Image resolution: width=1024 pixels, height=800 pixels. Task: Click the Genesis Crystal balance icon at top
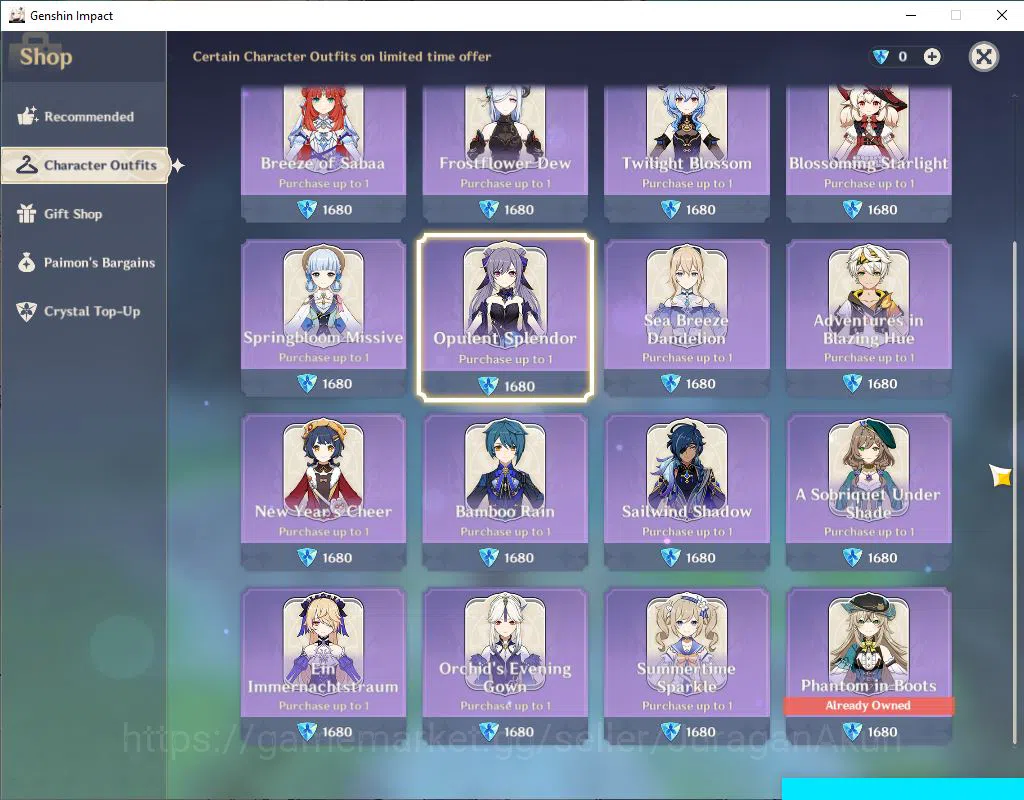(x=881, y=57)
